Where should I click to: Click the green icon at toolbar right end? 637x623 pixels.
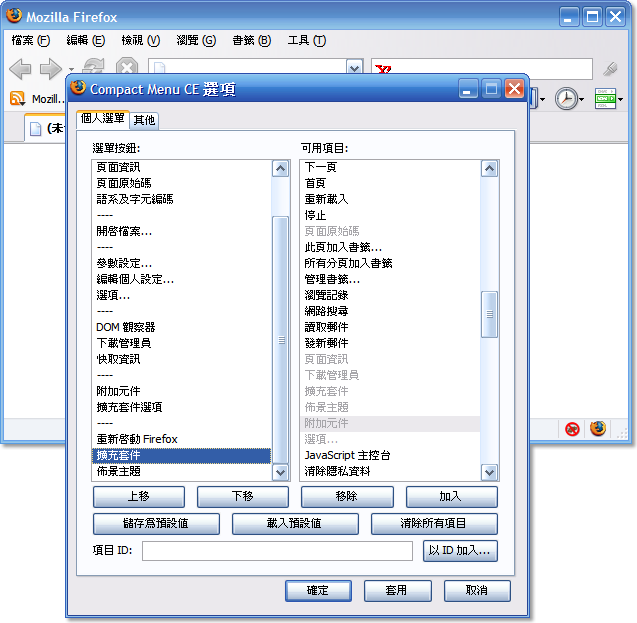tap(605, 99)
